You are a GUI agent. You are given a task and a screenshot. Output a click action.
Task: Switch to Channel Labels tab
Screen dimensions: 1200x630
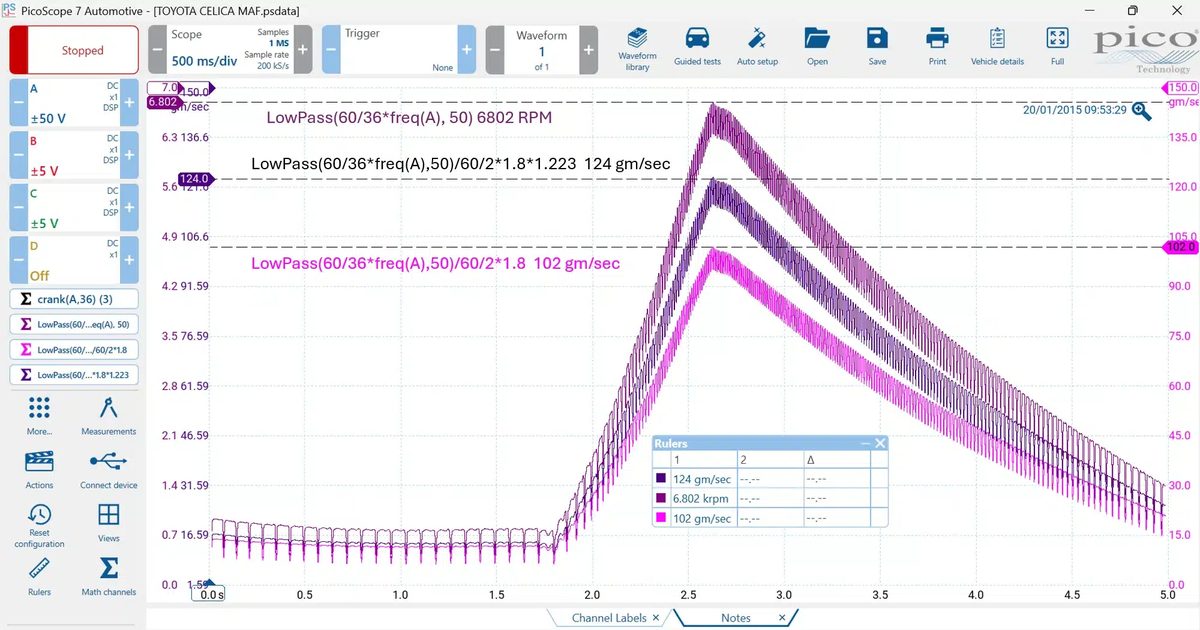click(609, 618)
